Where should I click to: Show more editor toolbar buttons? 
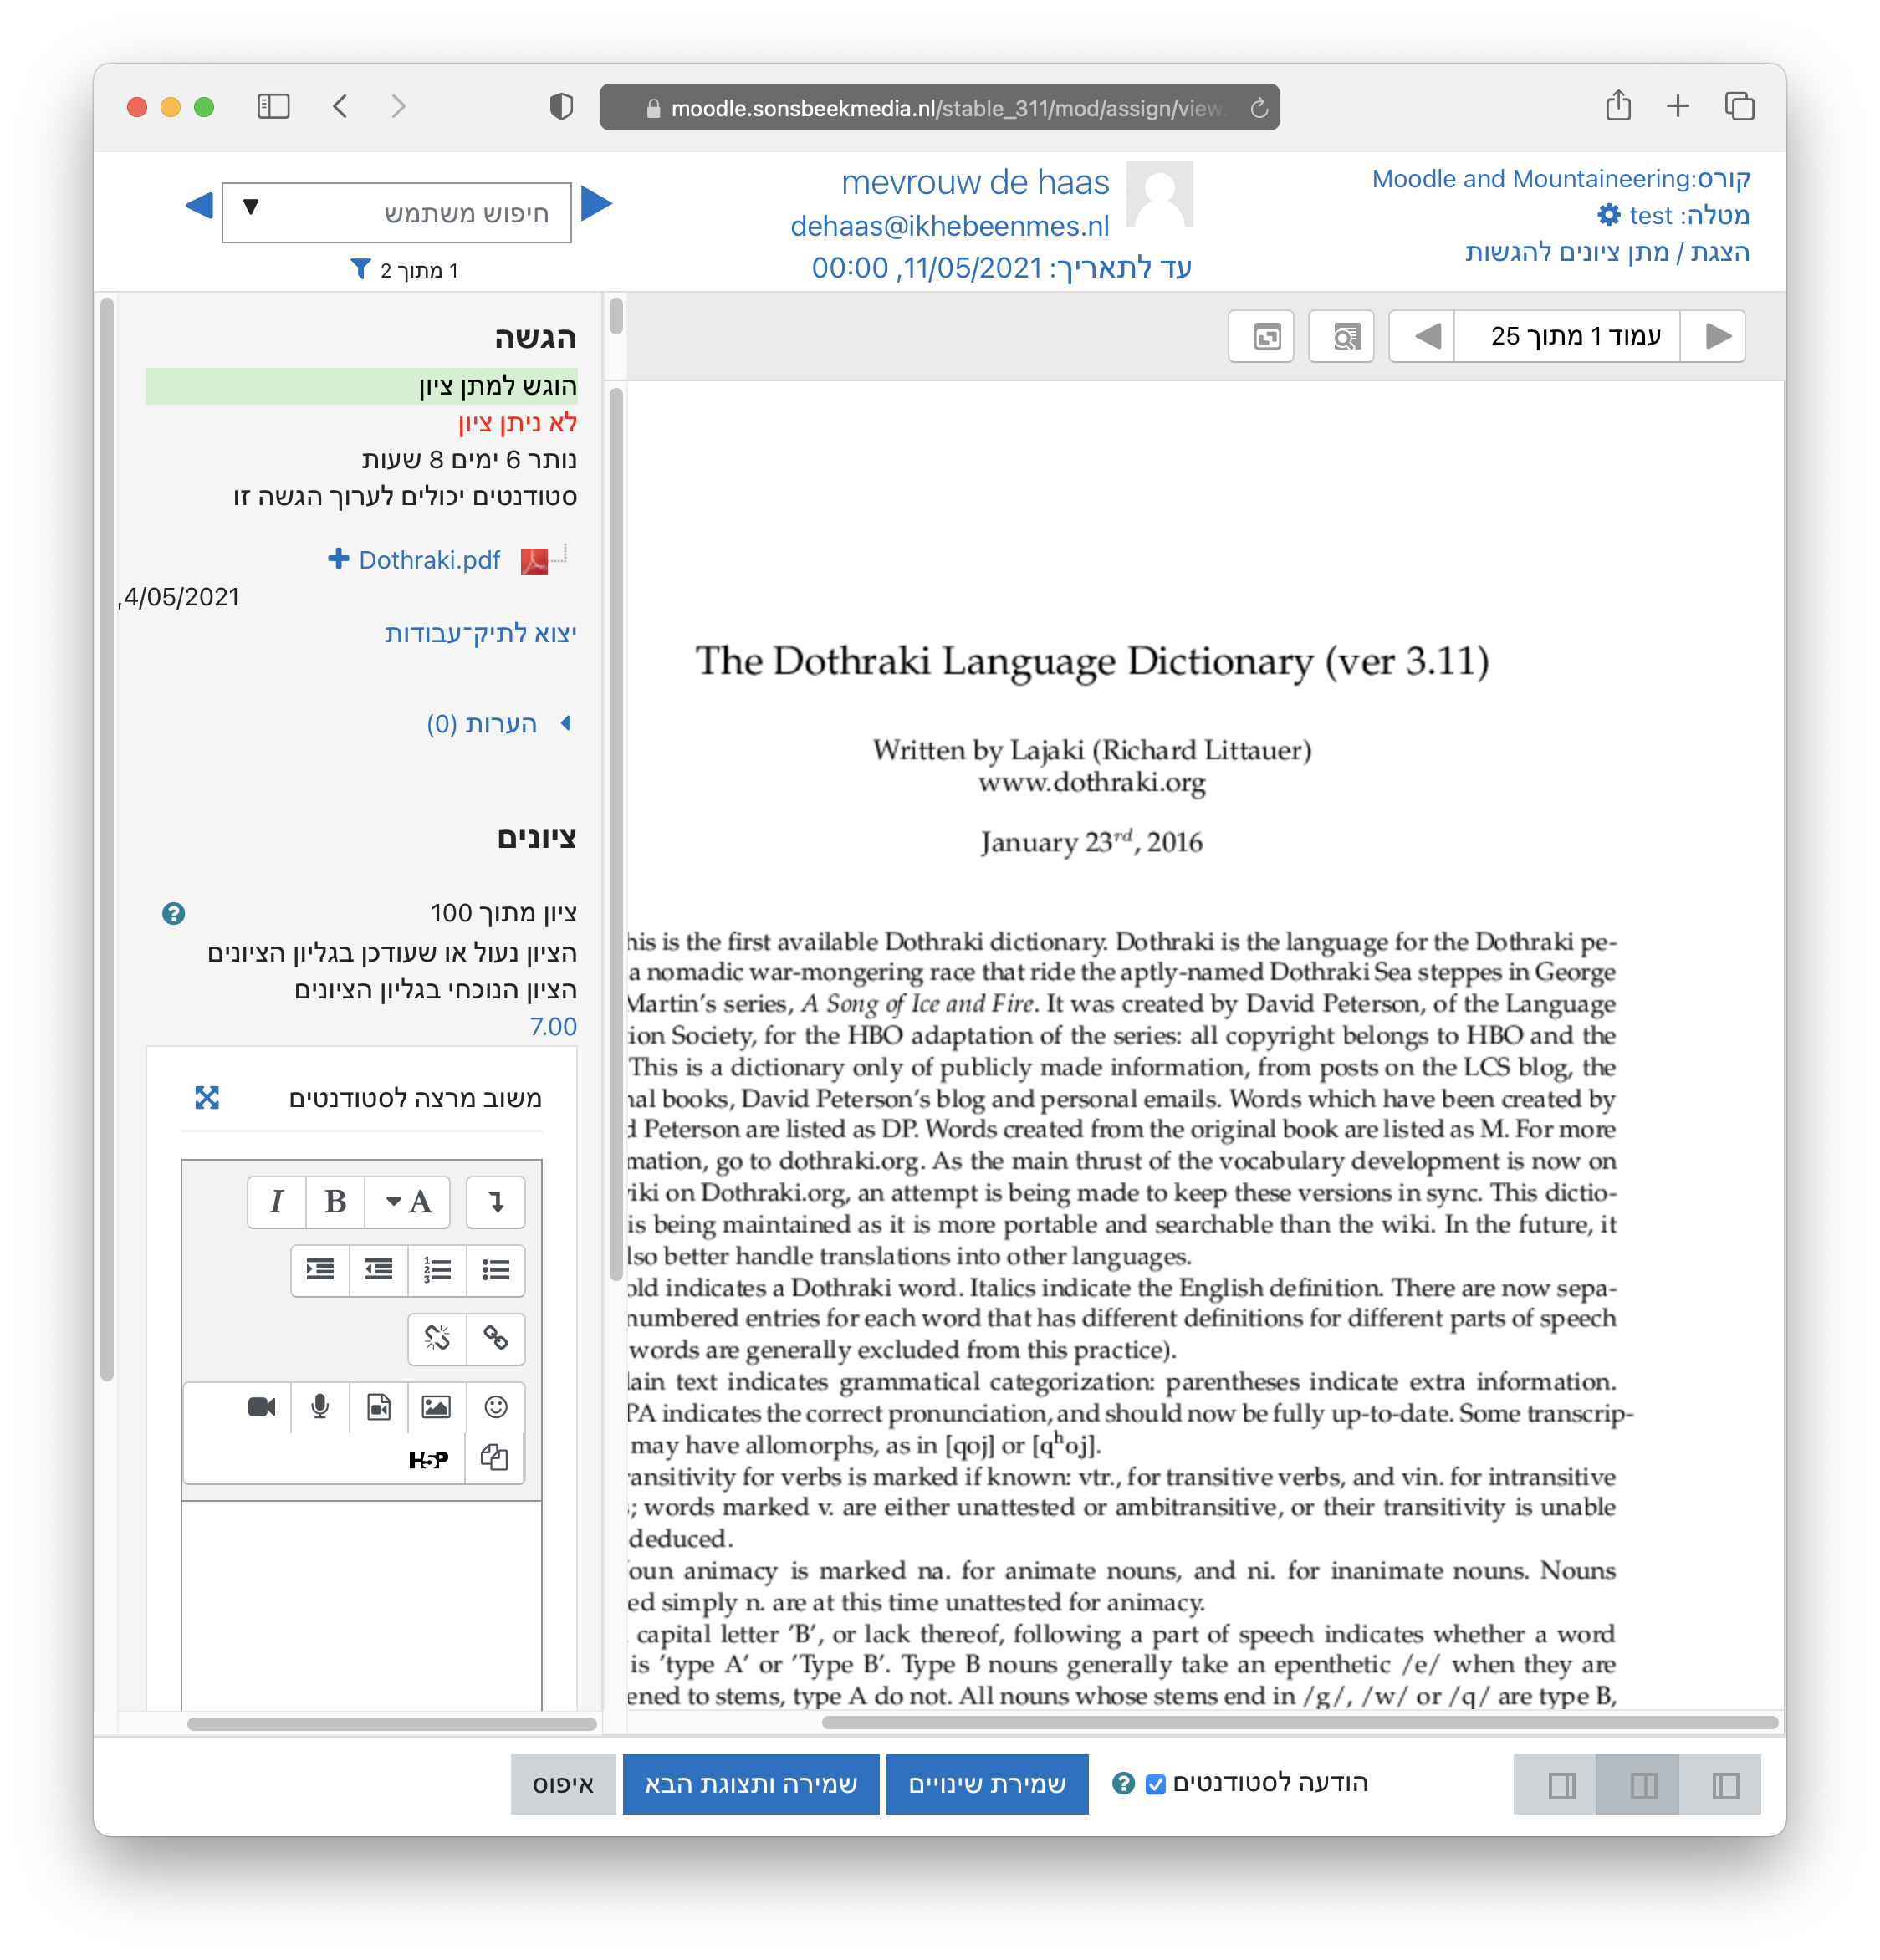tap(495, 1201)
